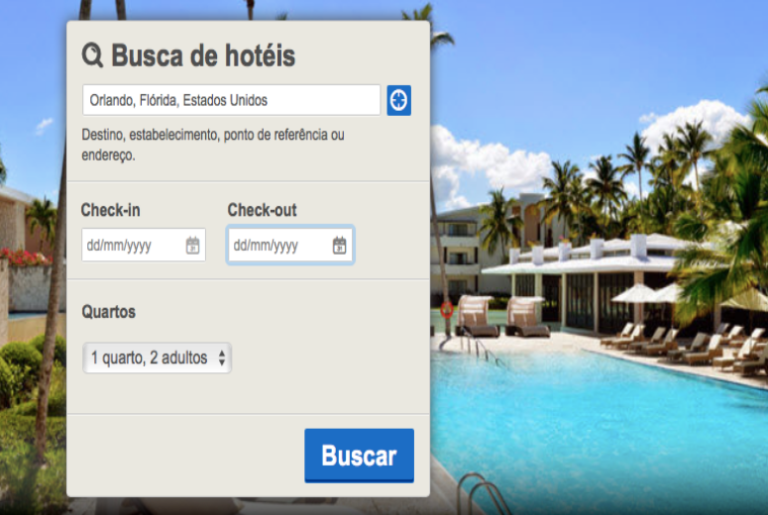Select the Check-in date field
This screenshot has width=768, height=515.
tap(144, 245)
